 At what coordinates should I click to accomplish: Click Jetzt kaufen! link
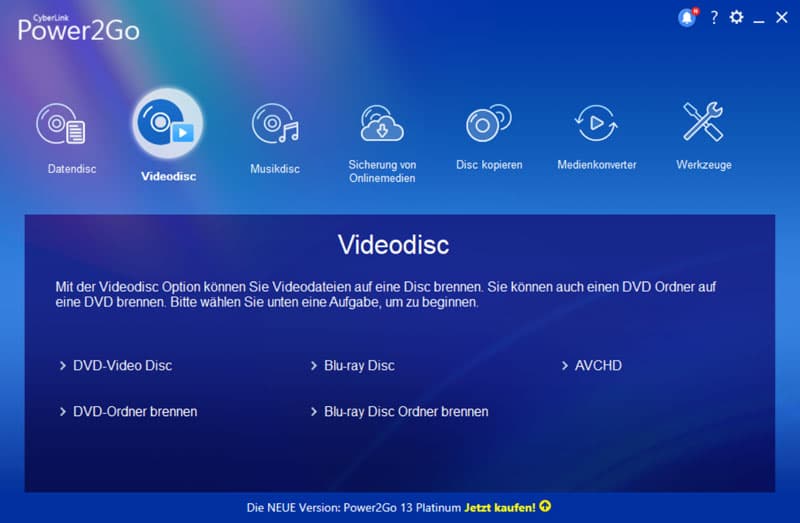(500, 507)
